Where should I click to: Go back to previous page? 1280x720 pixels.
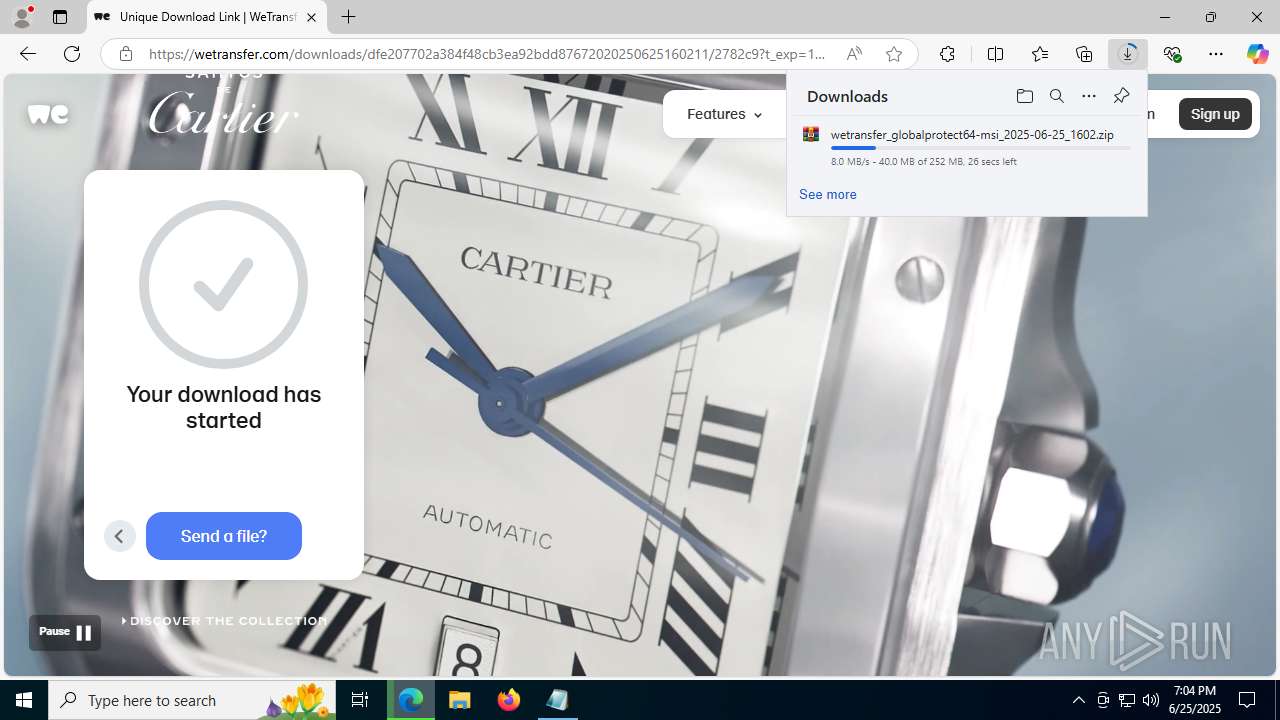[28, 54]
